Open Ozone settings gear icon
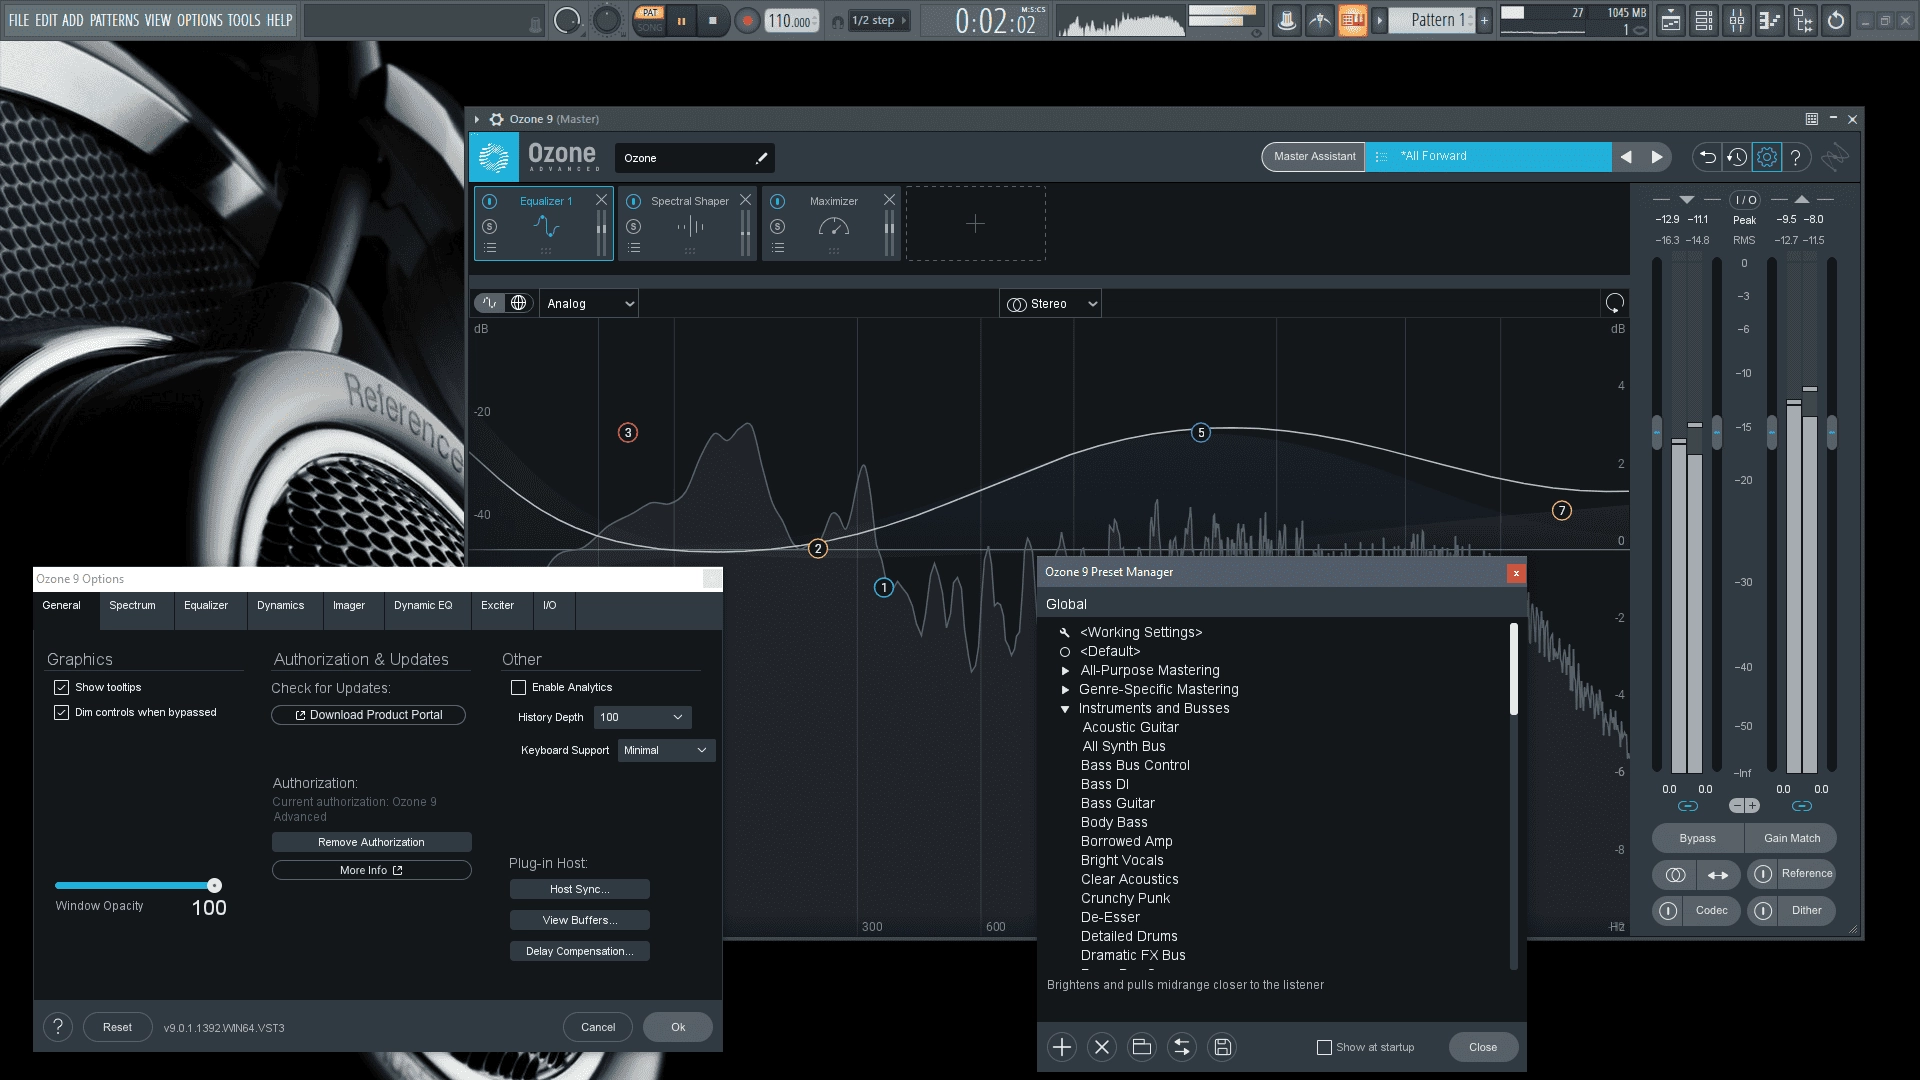Screen dimensions: 1920x1080 (1767, 157)
